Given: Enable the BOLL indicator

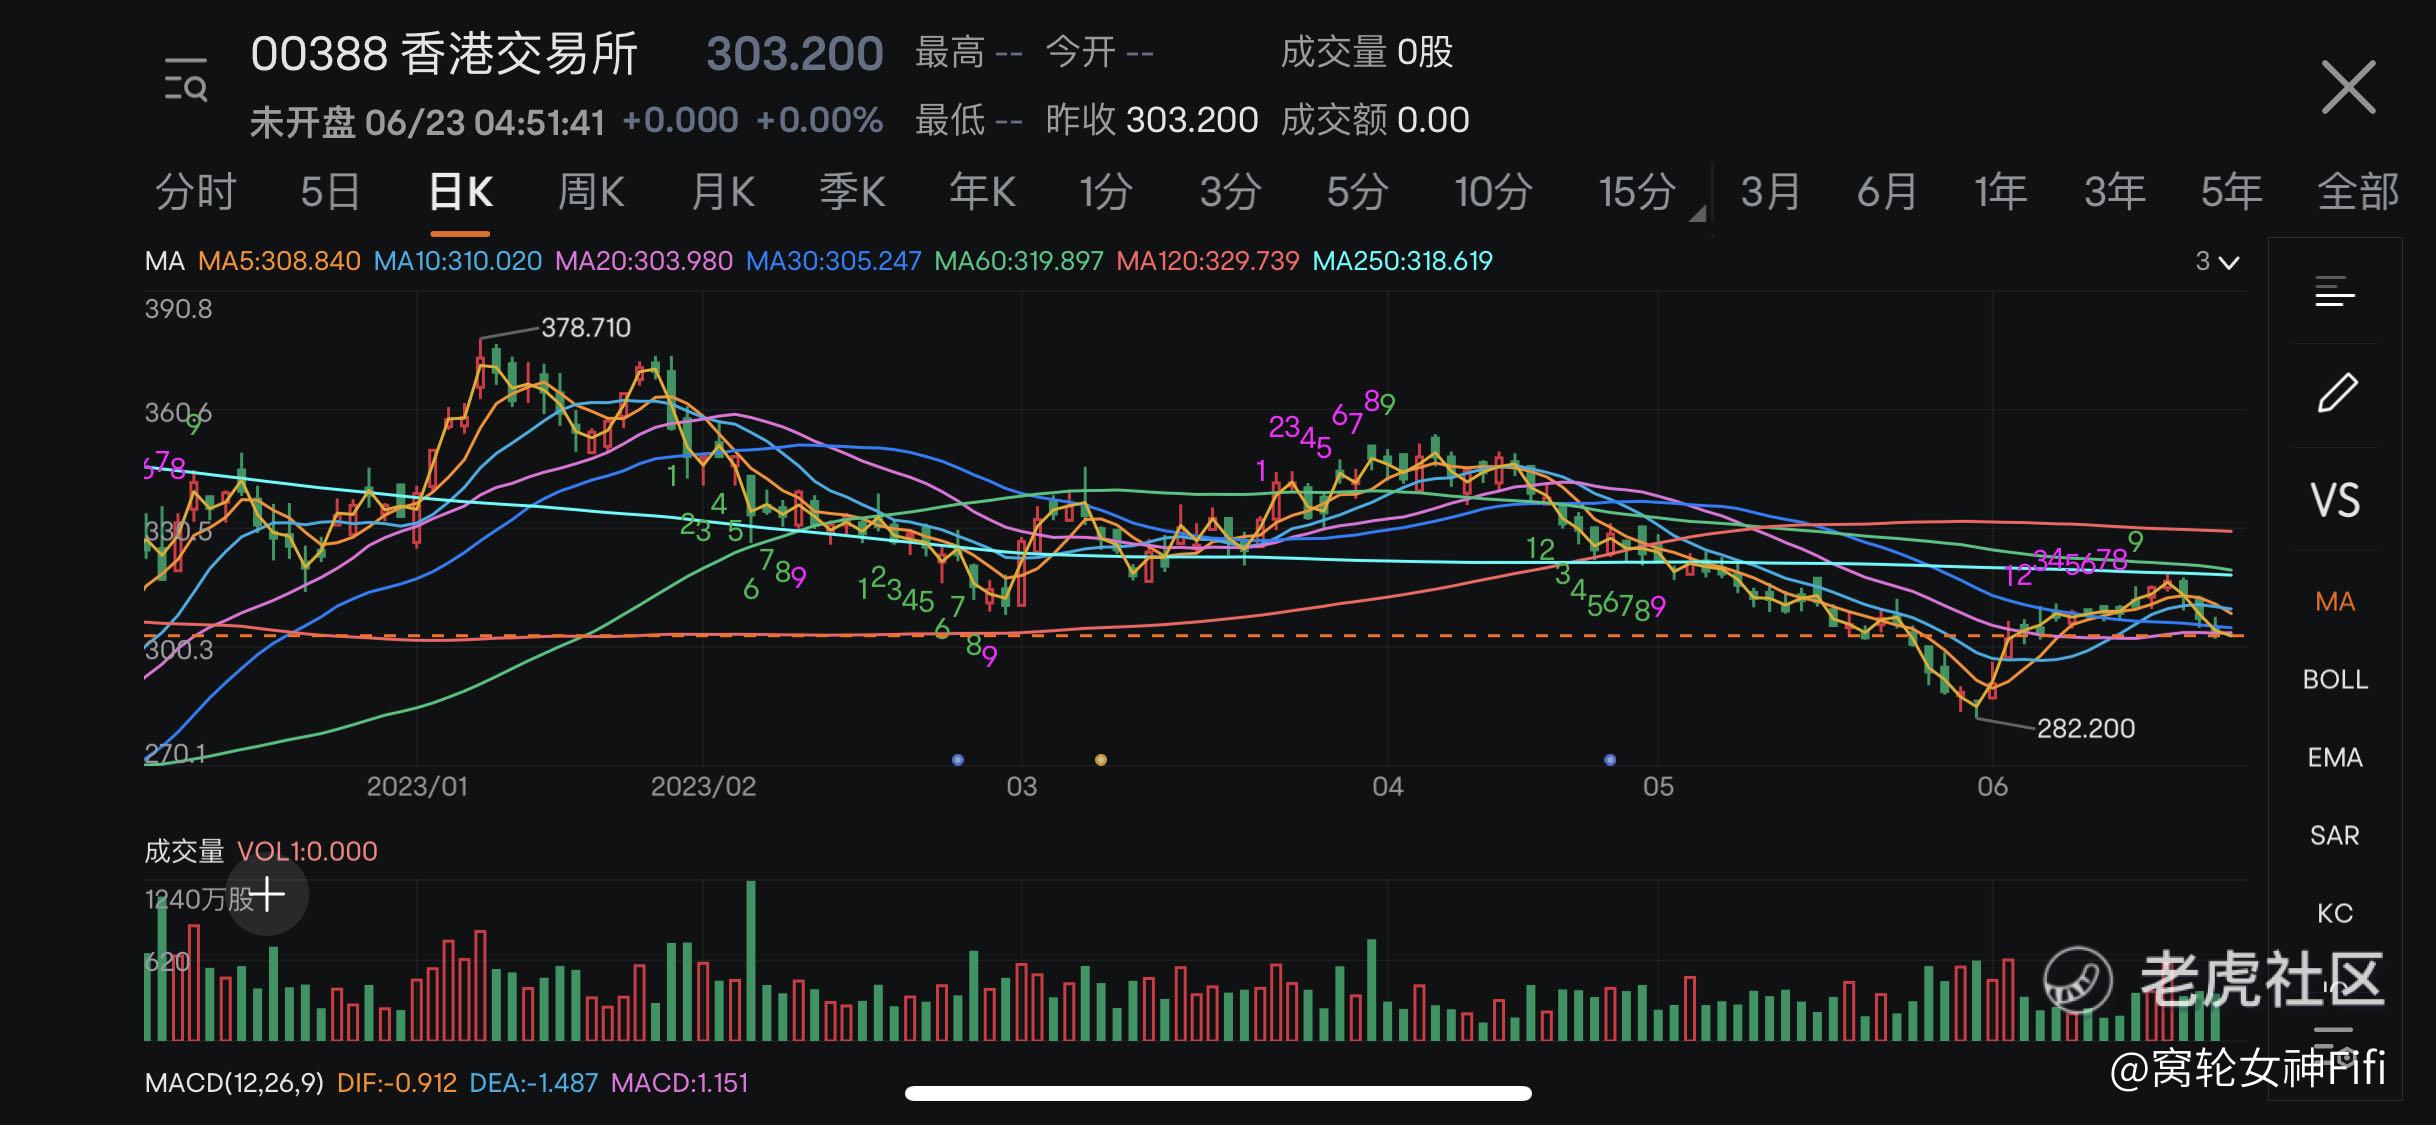Looking at the screenshot, I should pyautogui.click(x=2335, y=680).
